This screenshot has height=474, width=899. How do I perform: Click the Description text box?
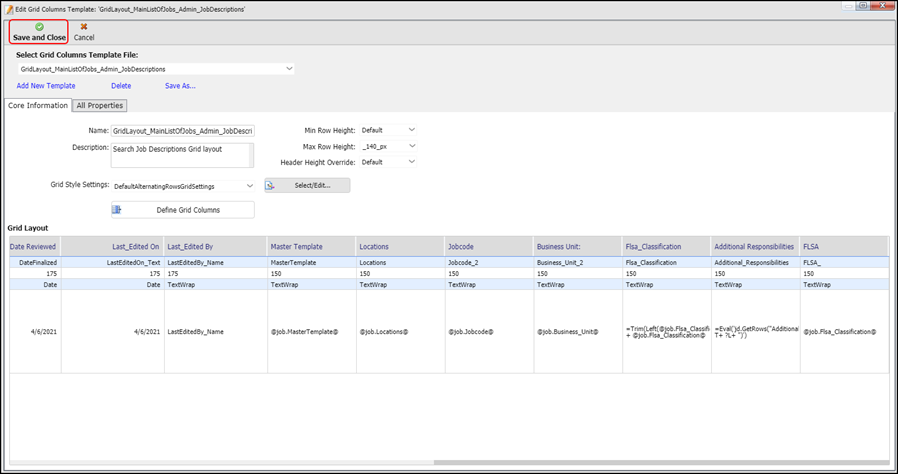(x=183, y=154)
